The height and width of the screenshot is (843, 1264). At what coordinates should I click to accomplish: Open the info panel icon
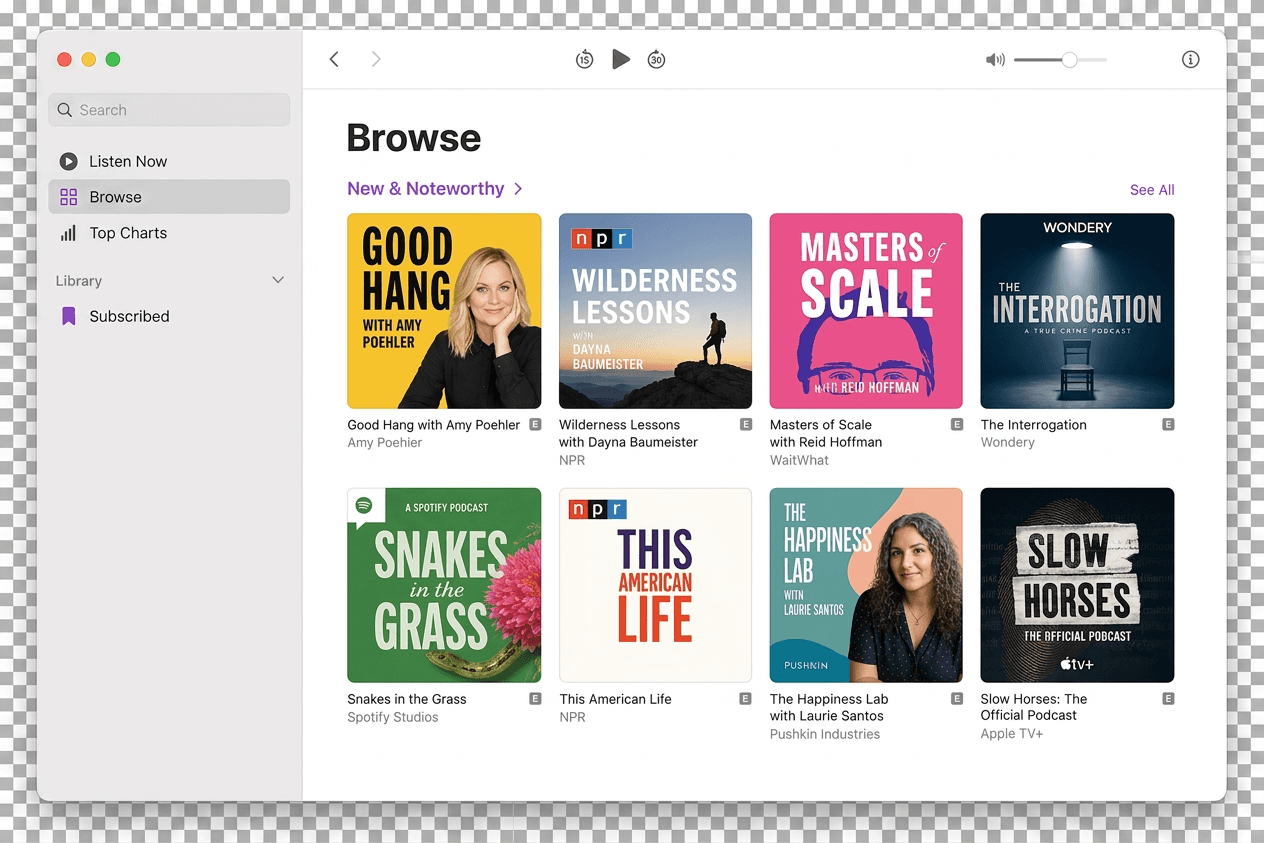click(x=1190, y=59)
